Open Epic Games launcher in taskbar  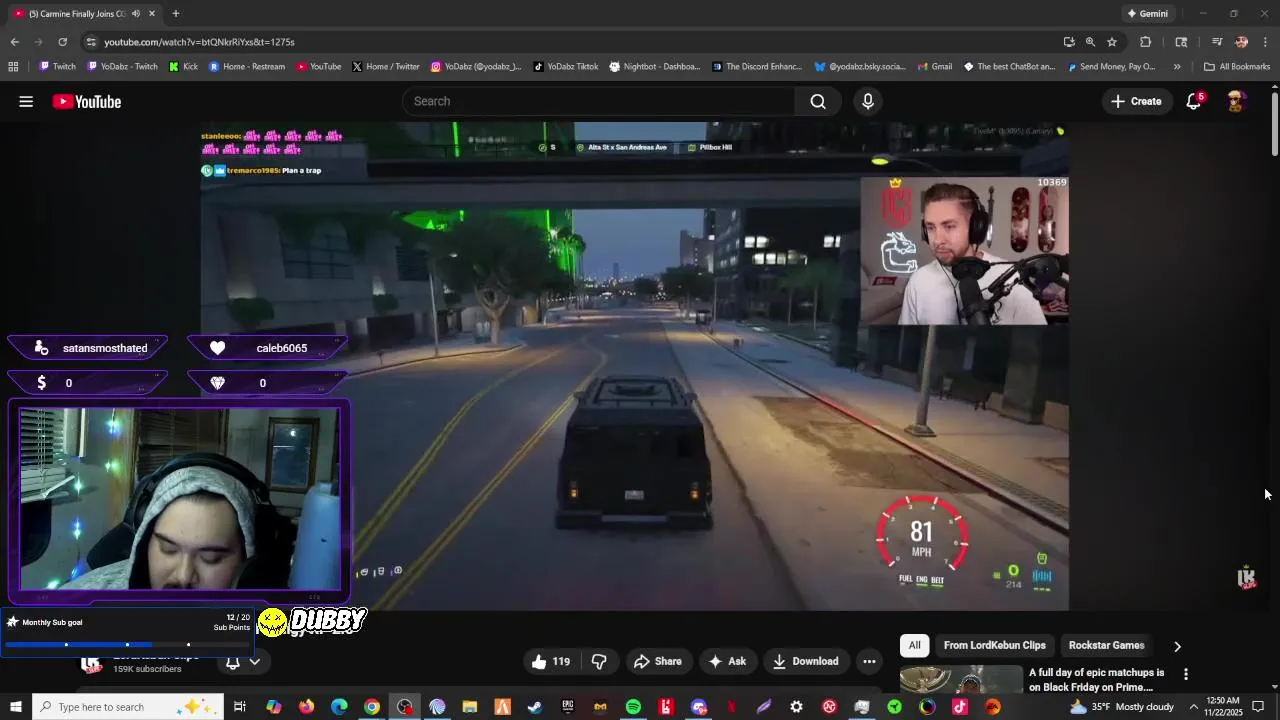click(568, 707)
